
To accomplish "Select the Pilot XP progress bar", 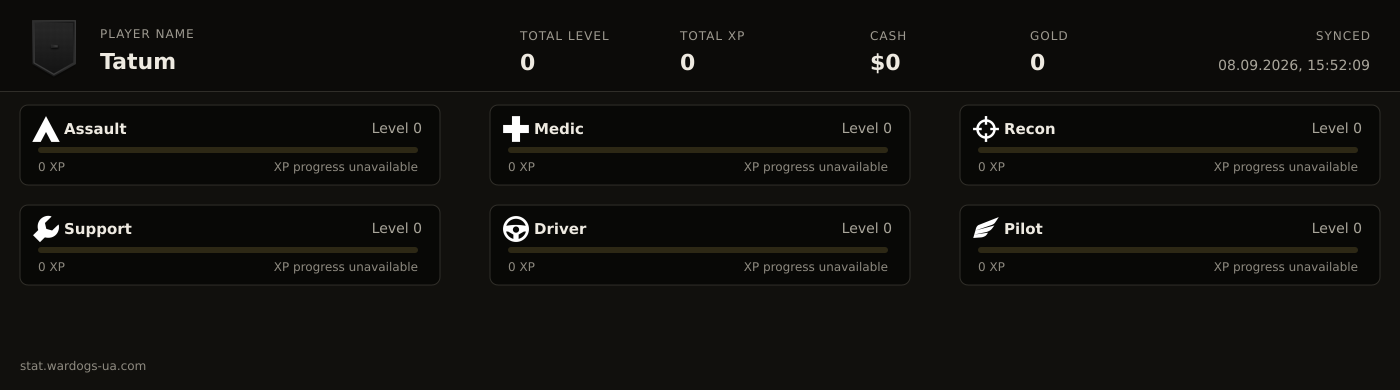I will 1168,250.
